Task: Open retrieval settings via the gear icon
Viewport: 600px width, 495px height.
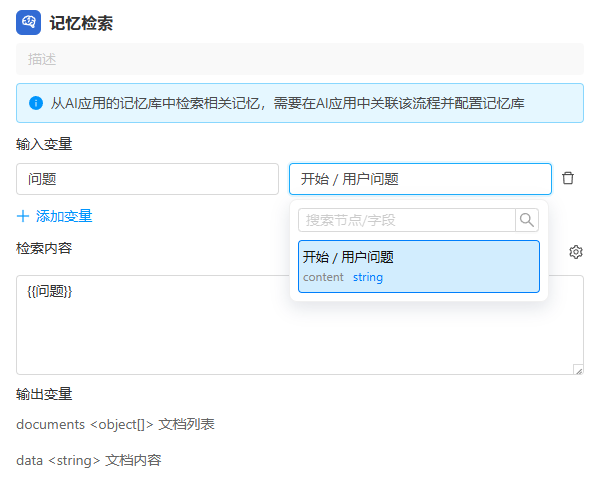Action: coord(576,252)
